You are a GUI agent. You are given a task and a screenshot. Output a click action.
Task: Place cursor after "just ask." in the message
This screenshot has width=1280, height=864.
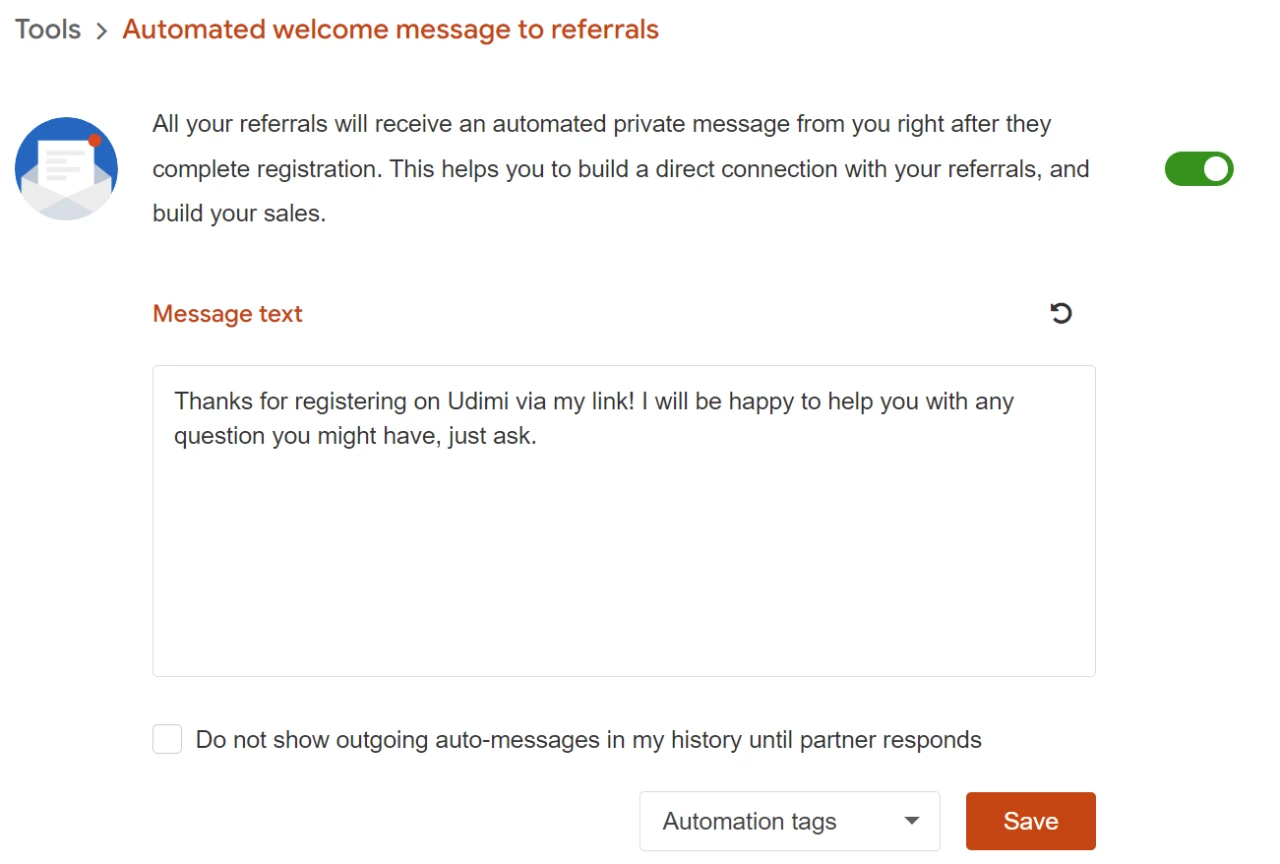click(x=538, y=437)
